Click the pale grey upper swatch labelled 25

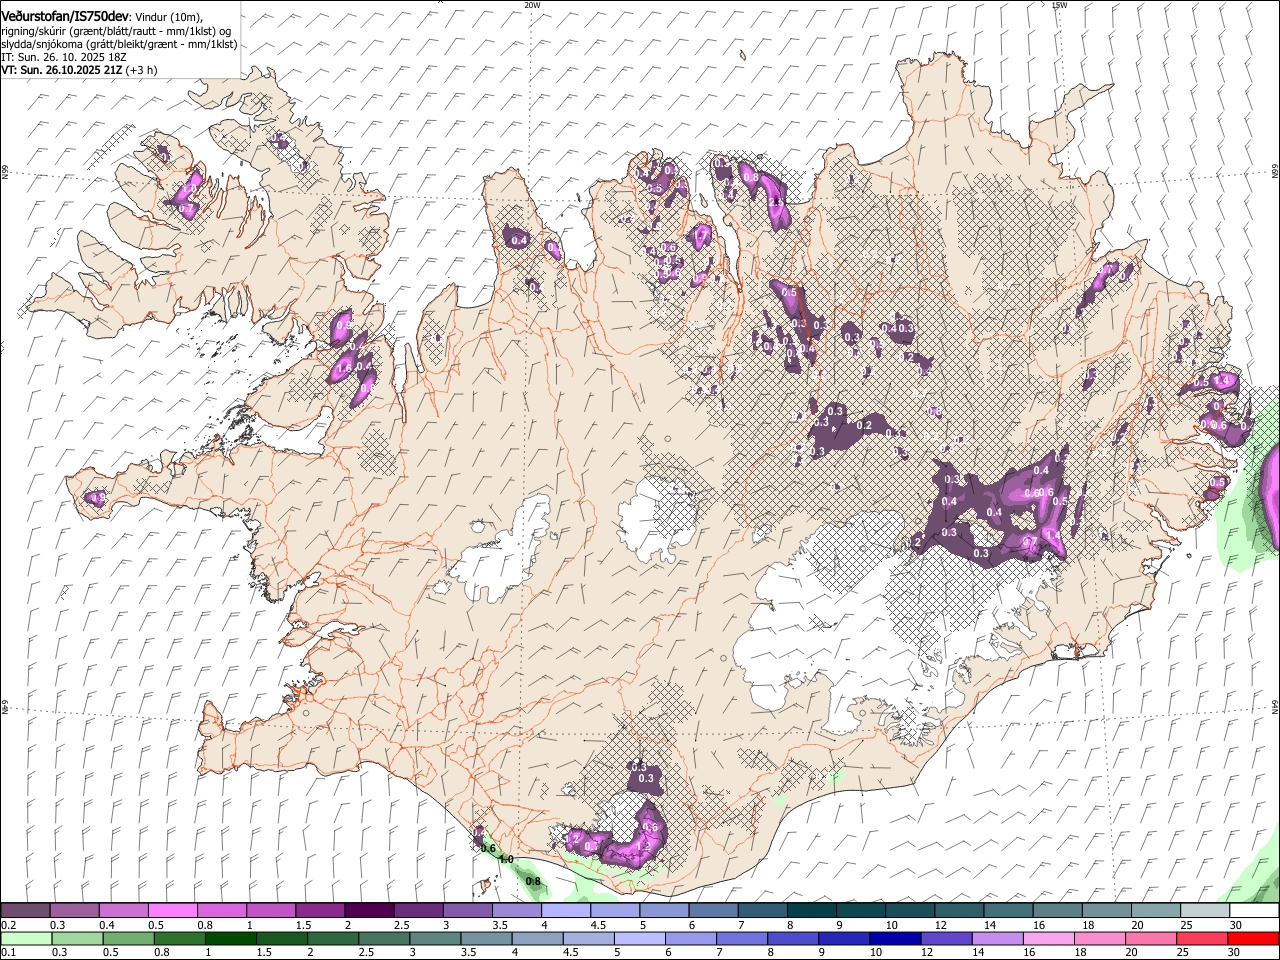1204,911
